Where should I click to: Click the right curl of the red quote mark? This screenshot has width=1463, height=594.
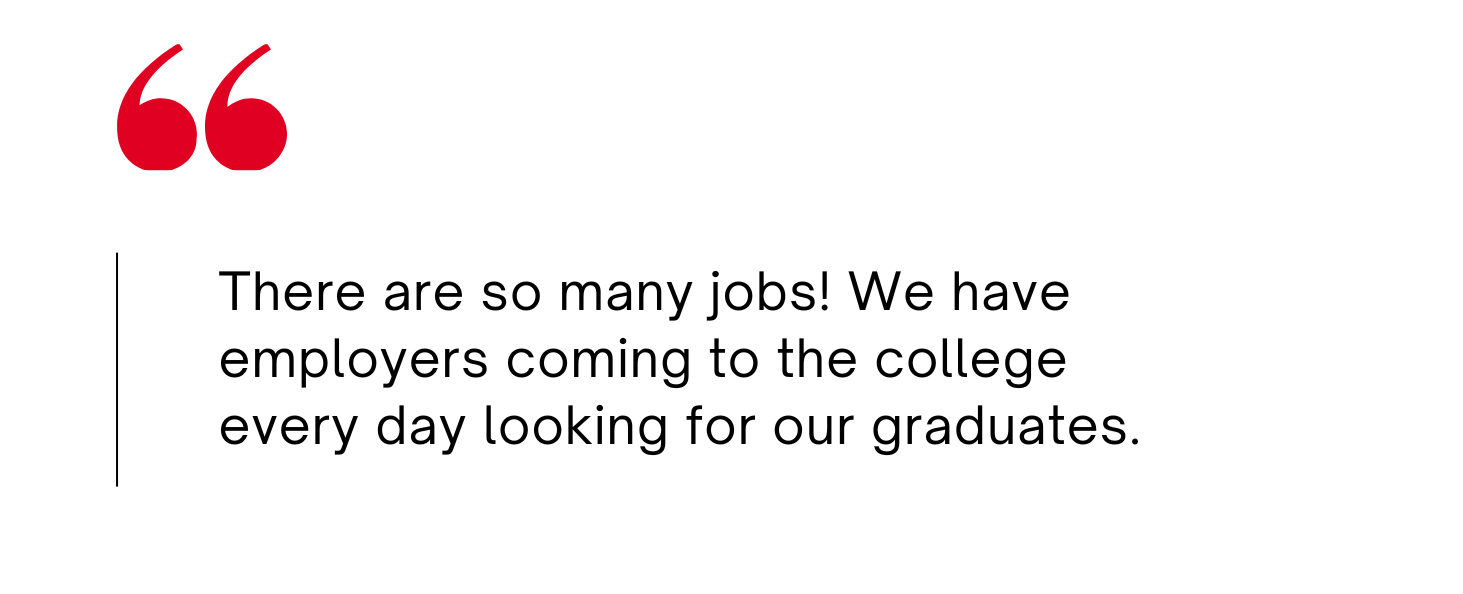(x=246, y=125)
